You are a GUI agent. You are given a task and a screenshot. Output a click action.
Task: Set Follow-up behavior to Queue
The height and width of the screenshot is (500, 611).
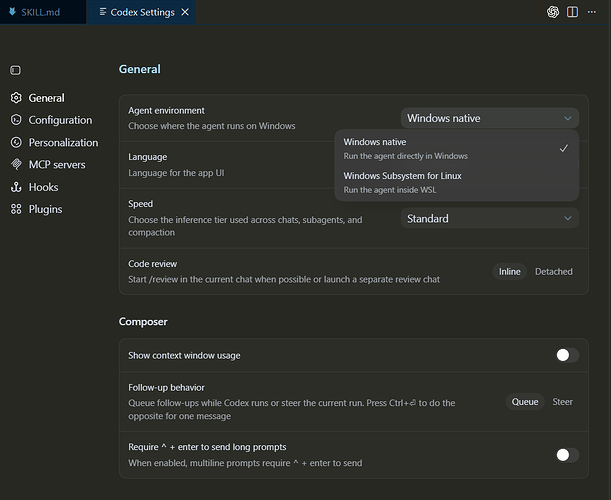coord(525,402)
